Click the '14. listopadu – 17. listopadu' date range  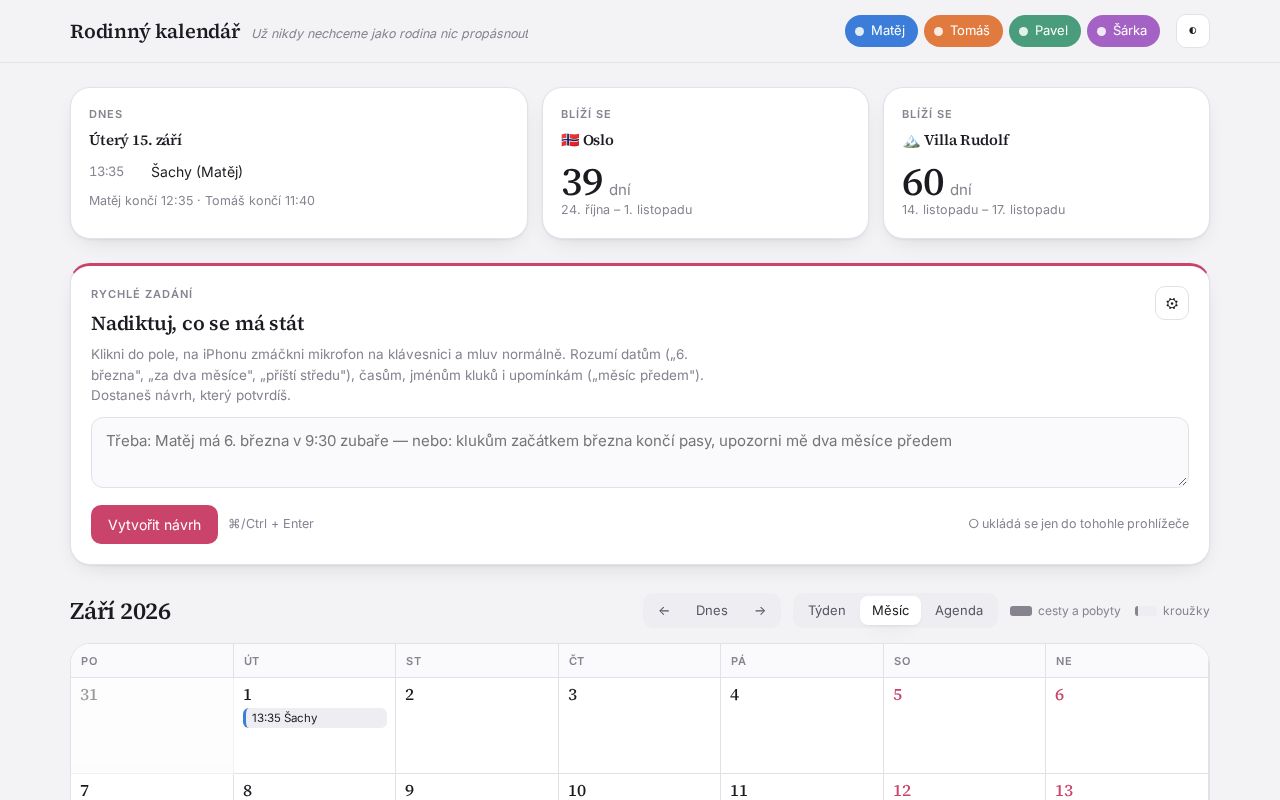pos(984,210)
